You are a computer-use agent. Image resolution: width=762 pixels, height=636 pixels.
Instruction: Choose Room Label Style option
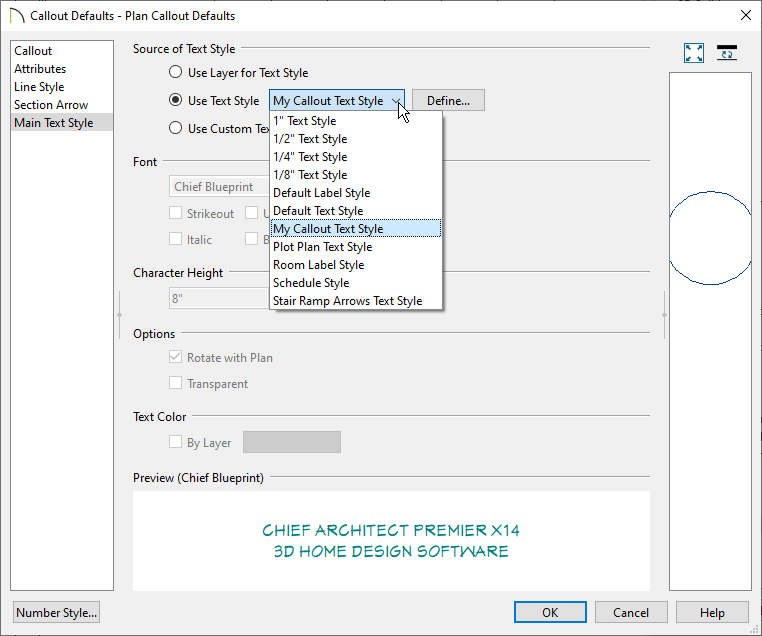coord(356,264)
